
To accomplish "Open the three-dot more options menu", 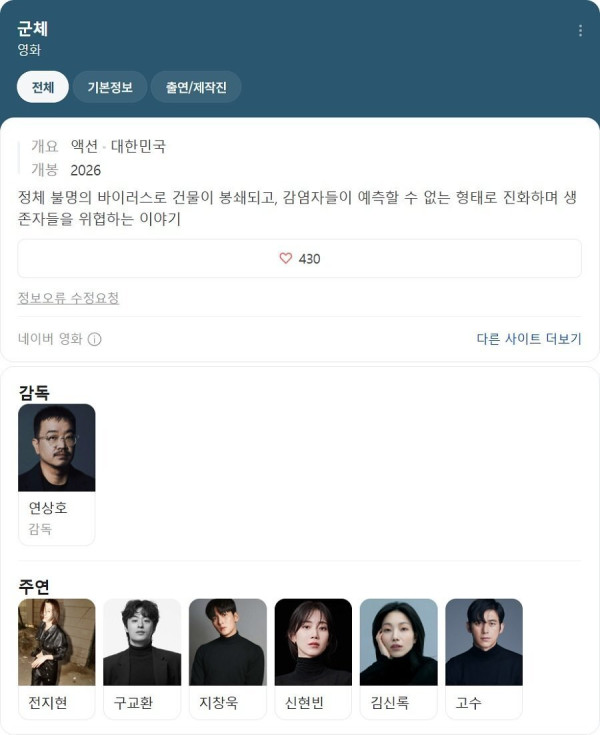I will [x=580, y=30].
